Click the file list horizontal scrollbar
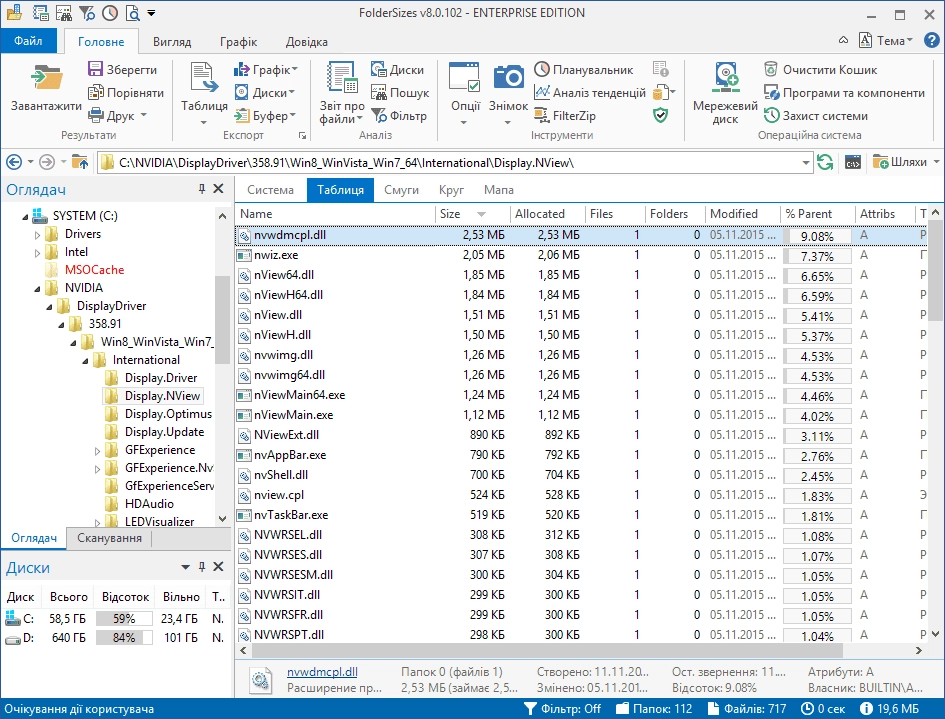Viewport: 945px width, 719px height. point(546,650)
